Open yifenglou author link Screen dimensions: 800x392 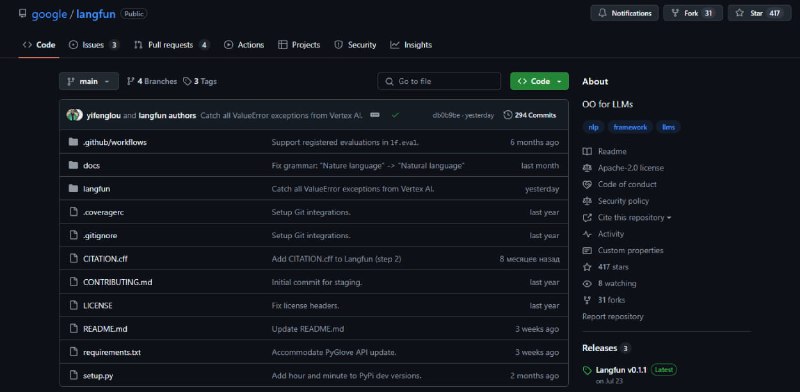[104, 115]
